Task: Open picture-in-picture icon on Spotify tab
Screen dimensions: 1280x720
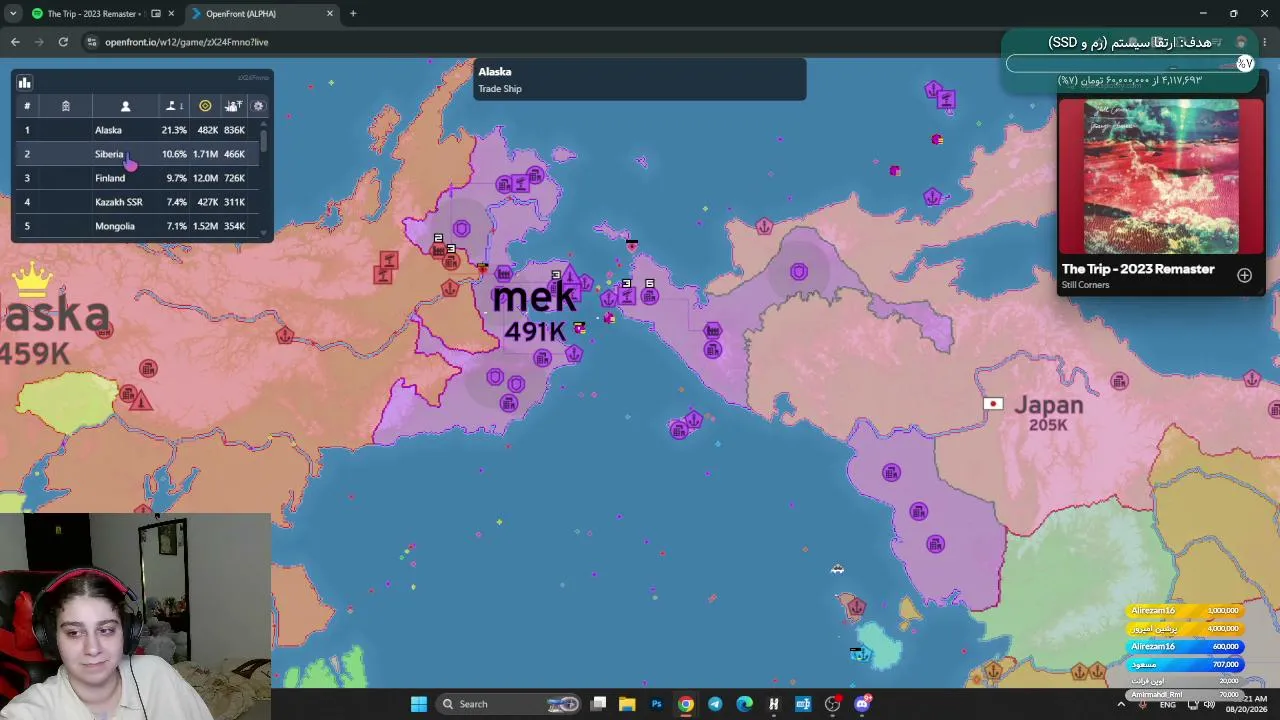Action: point(156,14)
